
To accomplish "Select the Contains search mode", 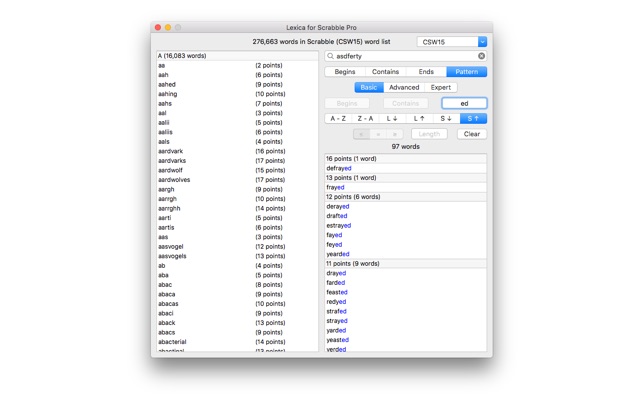I will tap(385, 72).
